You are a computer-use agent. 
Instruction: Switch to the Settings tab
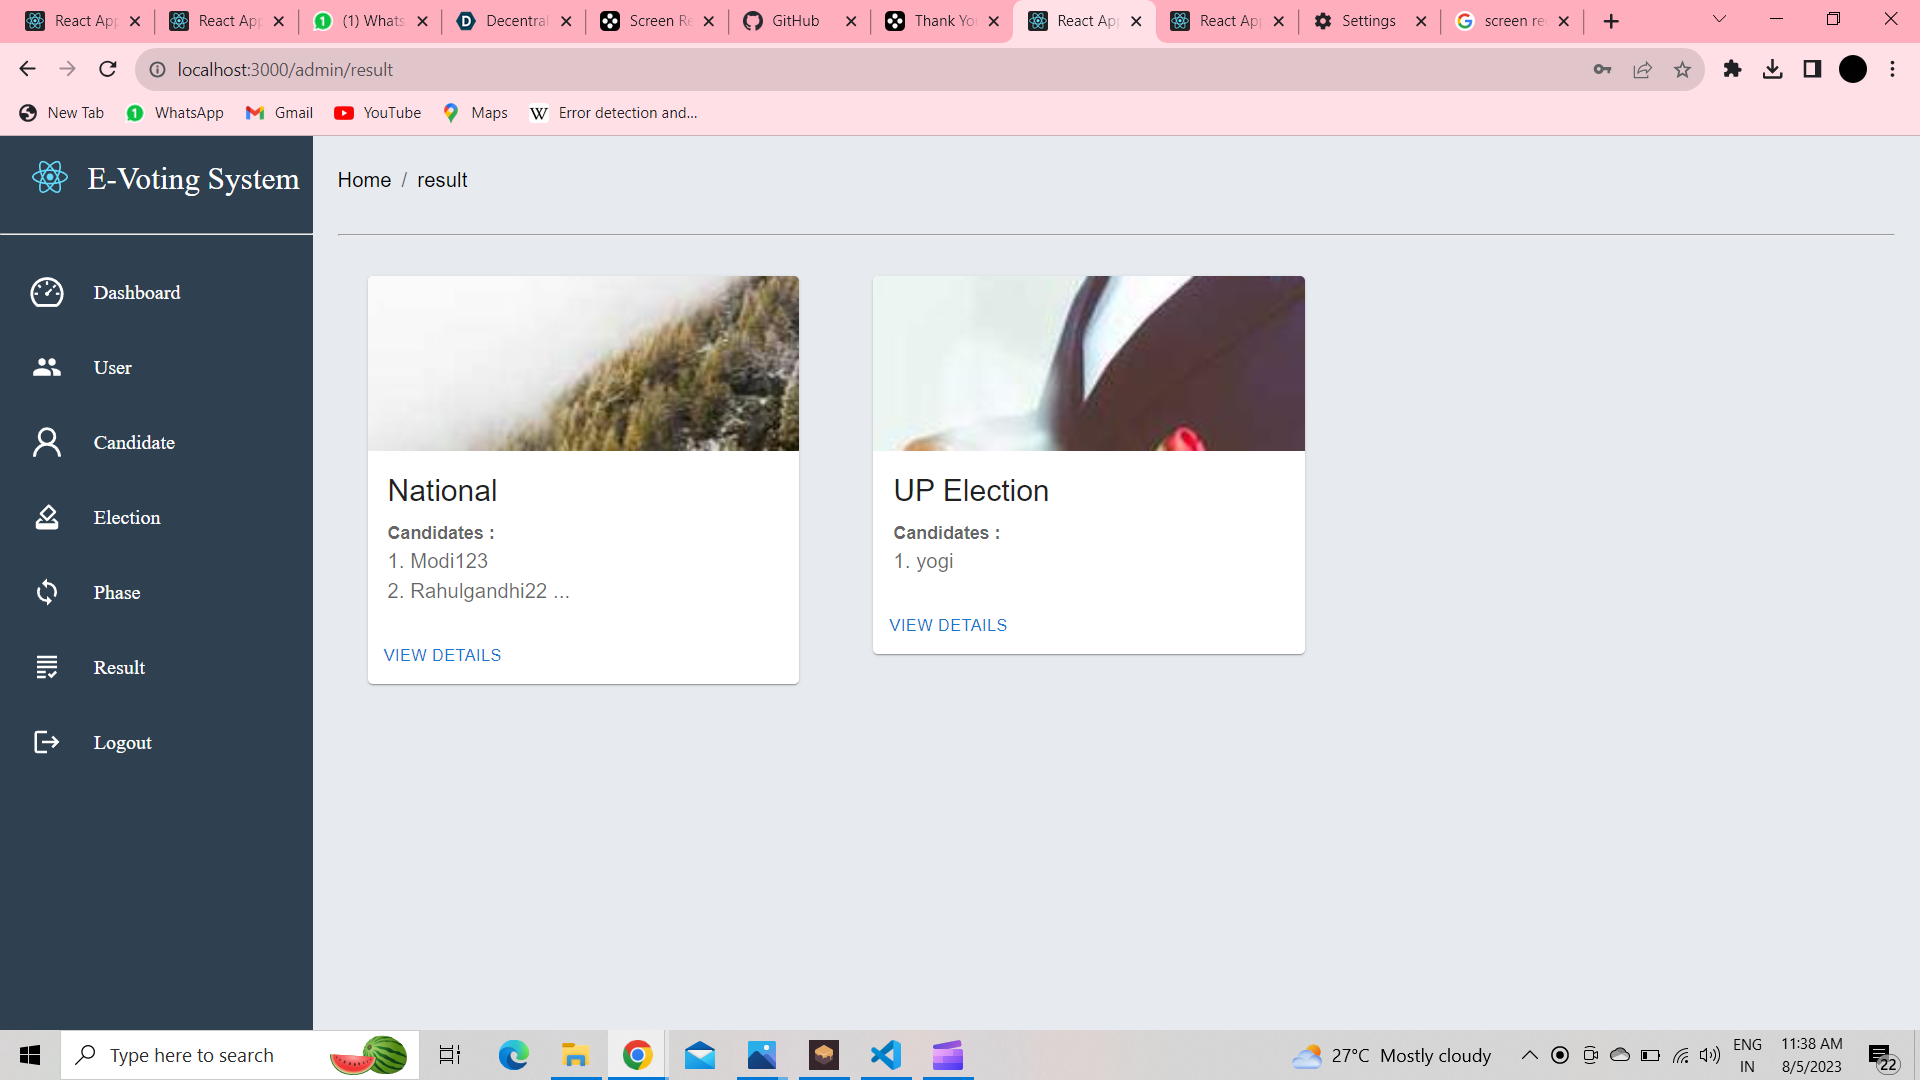[x=1367, y=21]
